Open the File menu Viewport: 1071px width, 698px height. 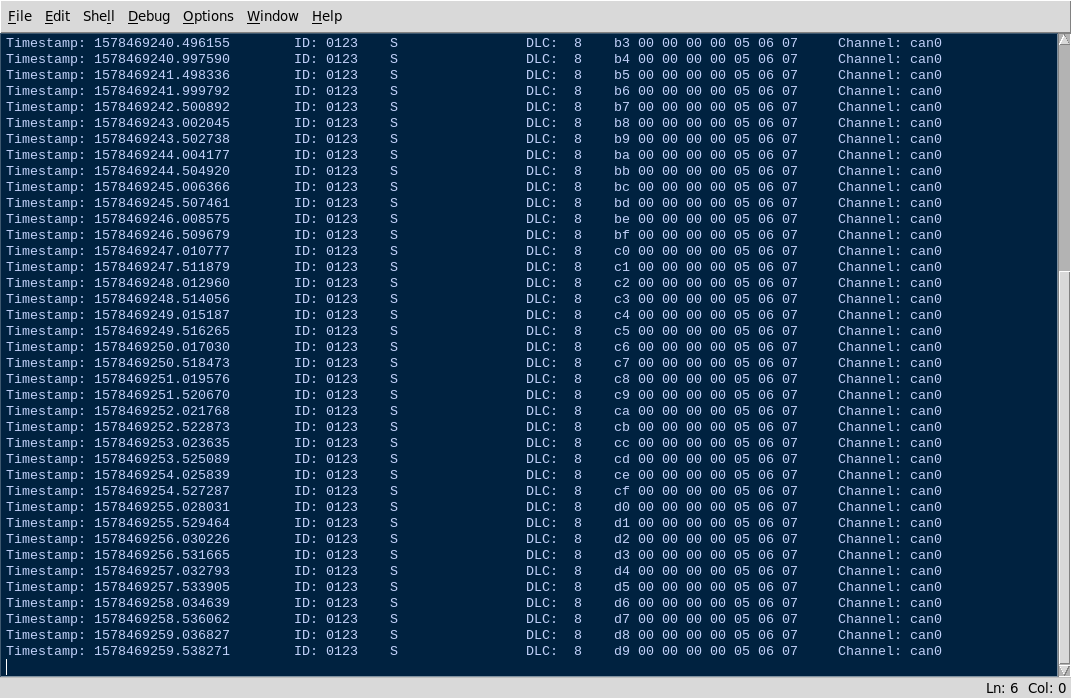[x=19, y=16]
